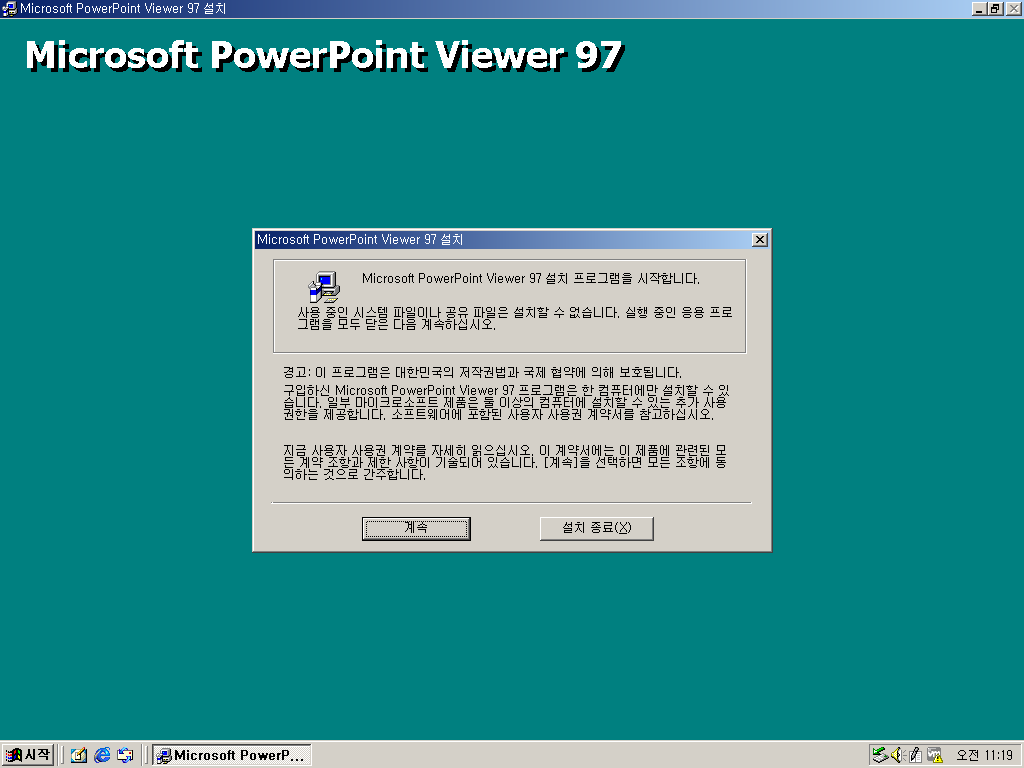Click the 설치 종료(X) exit setup button
This screenshot has width=1024, height=768.
point(596,528)
